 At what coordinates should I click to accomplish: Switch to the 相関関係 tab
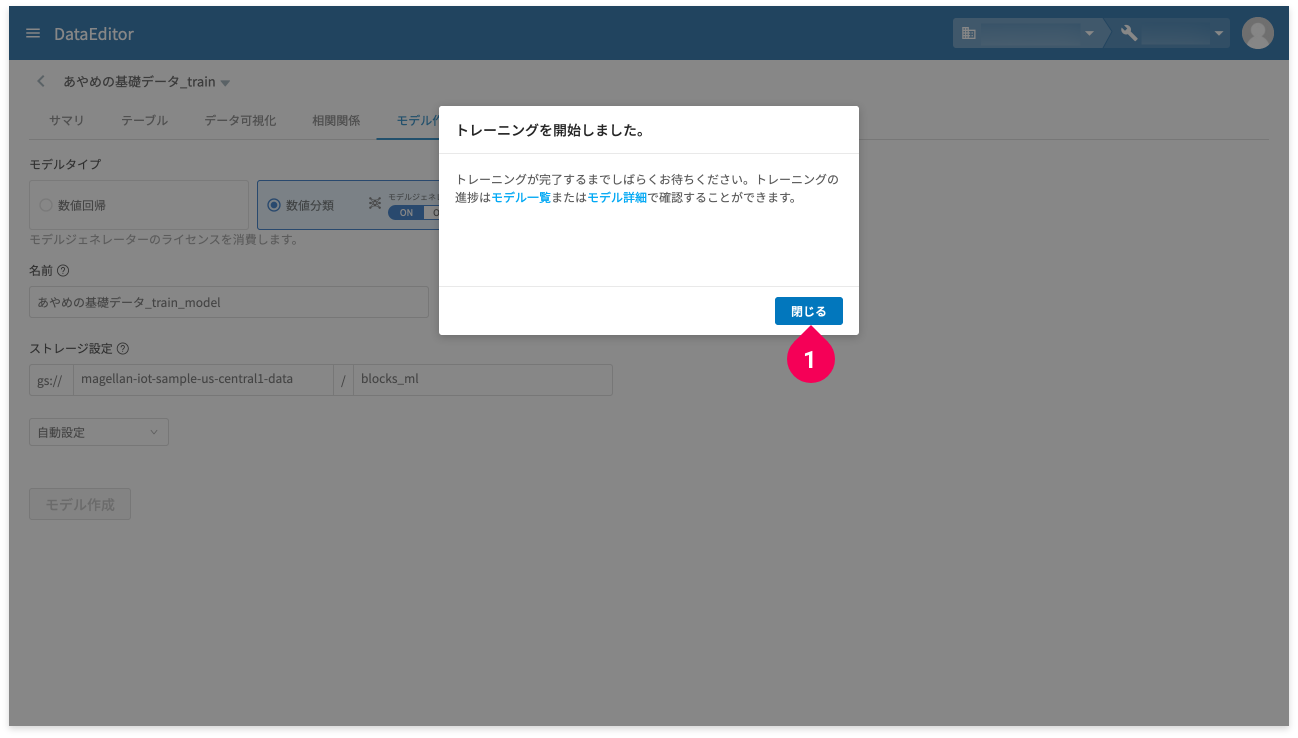point(336,120)
